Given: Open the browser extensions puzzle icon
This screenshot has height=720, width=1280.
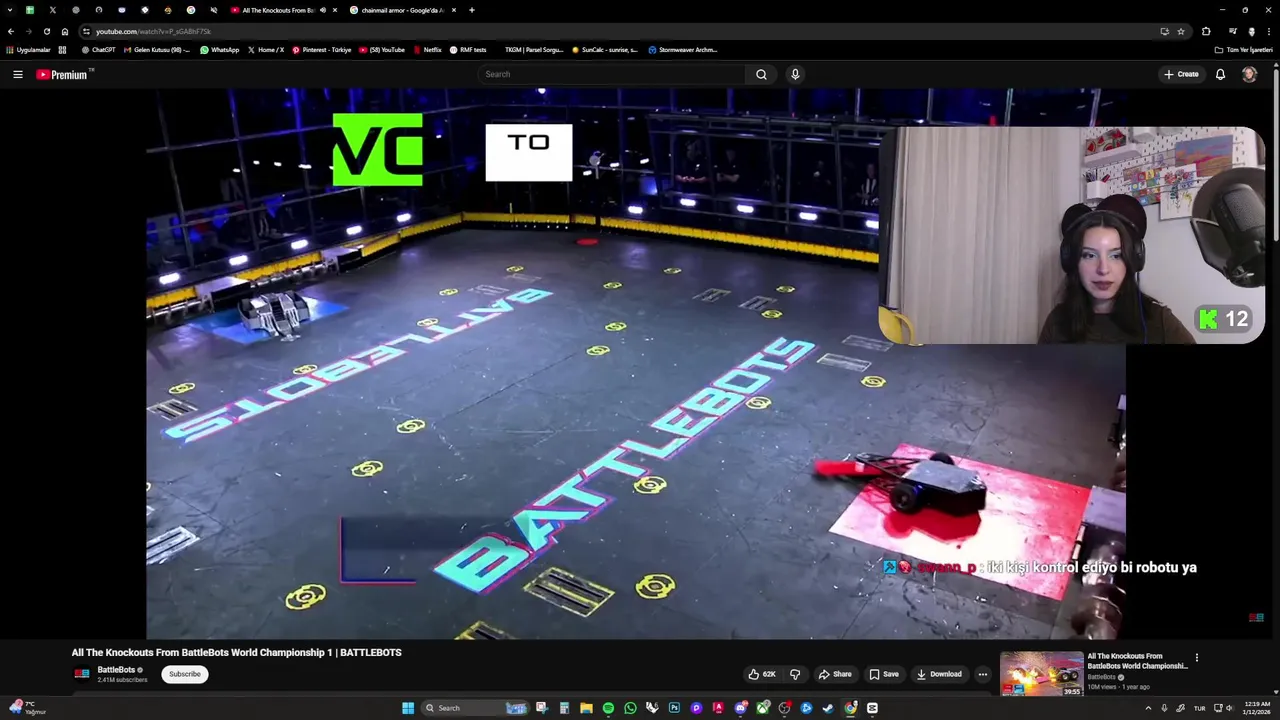Looking at the screenshot, I should [1206, 31].
